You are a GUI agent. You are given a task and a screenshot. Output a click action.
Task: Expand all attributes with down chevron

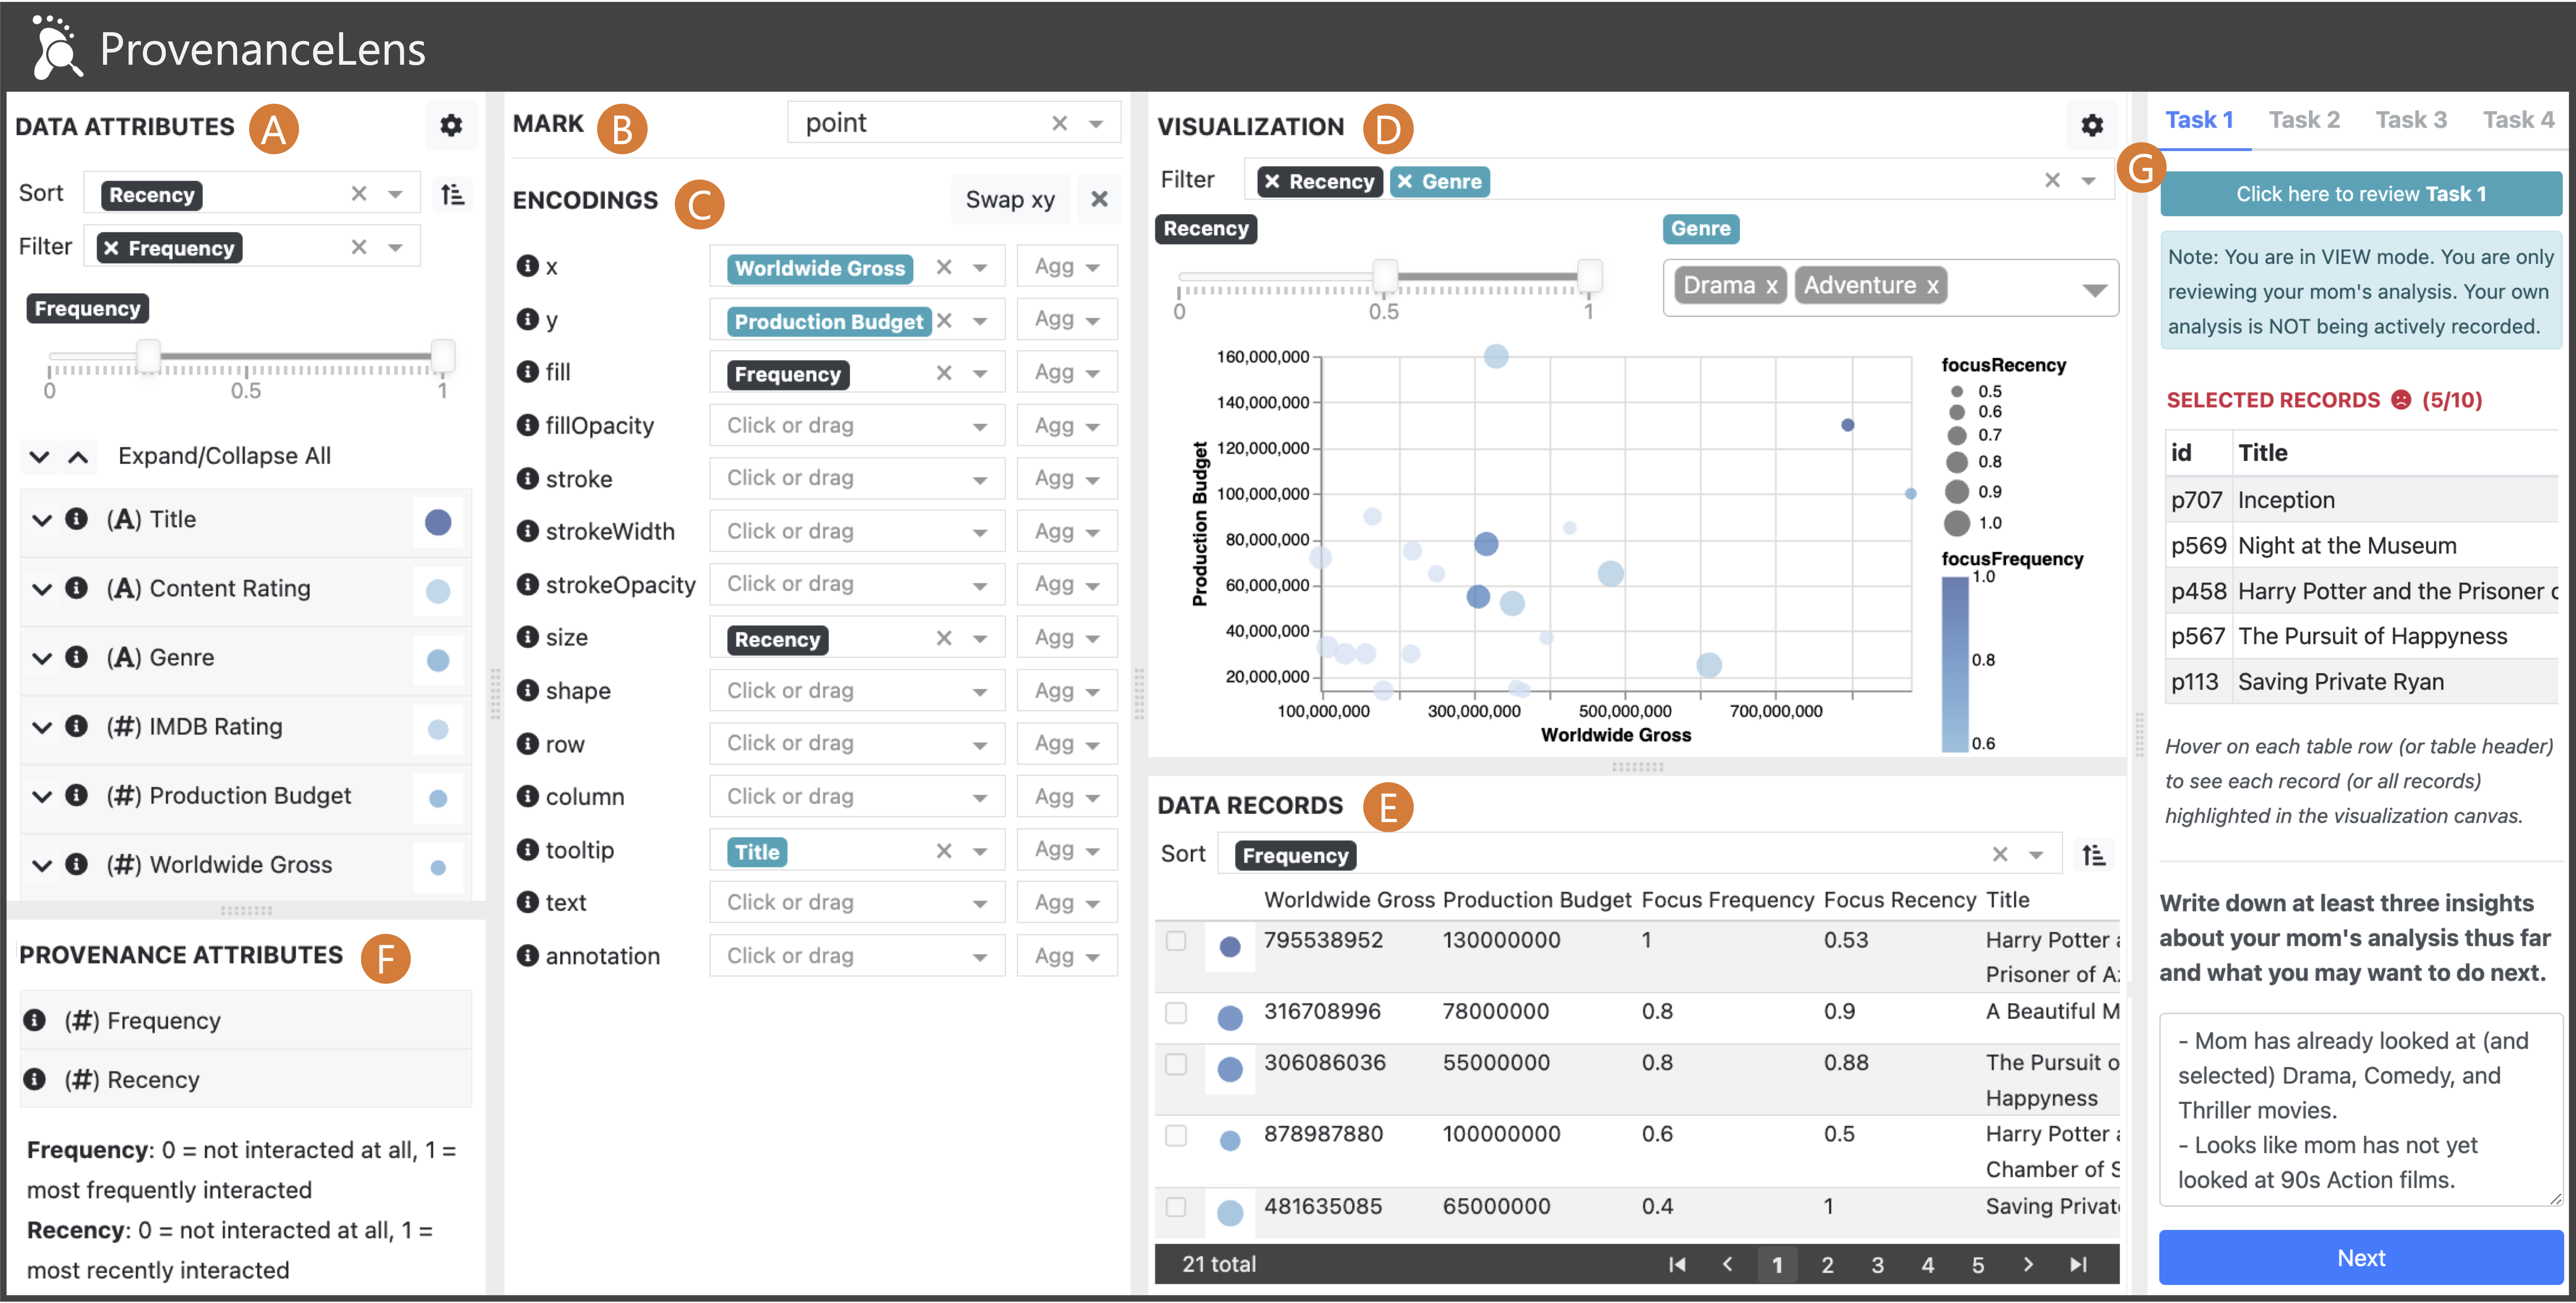coord(39,457)
